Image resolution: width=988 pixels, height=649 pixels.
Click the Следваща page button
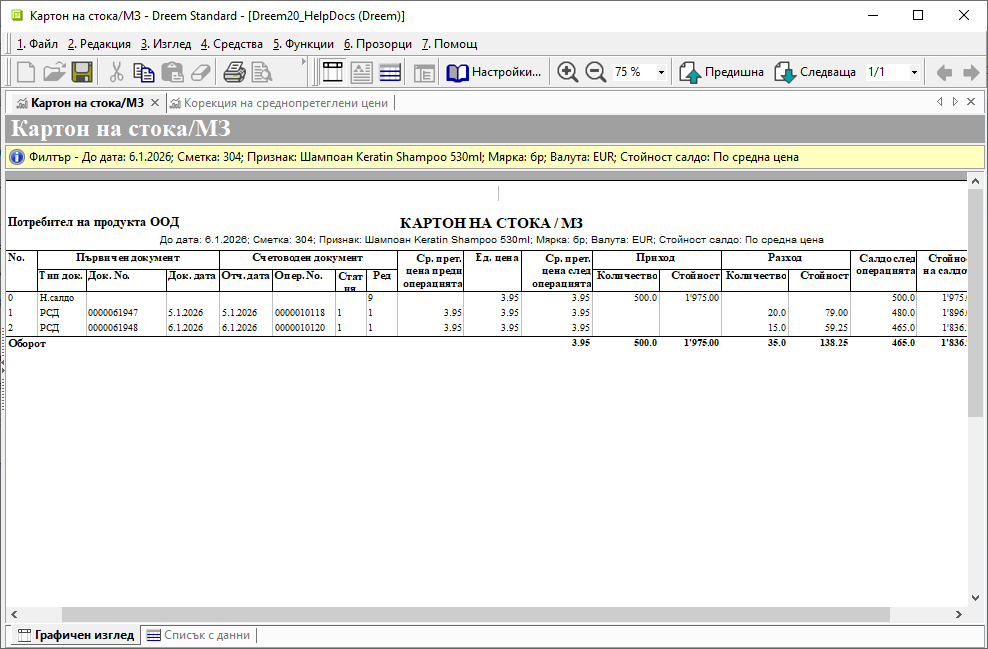point(815,72)
